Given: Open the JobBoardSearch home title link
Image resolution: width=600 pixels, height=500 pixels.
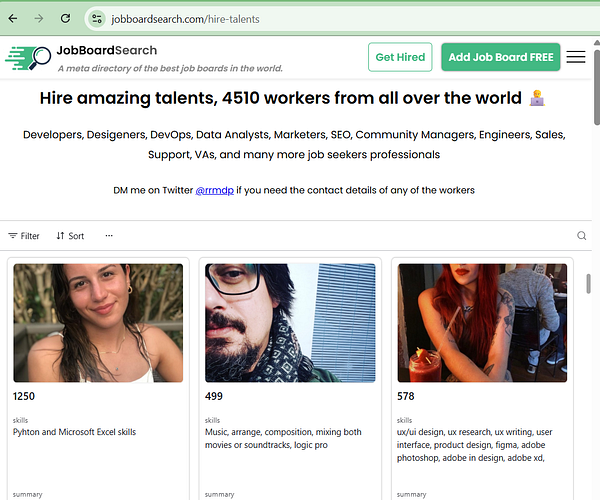Looking at the screenshot, I should pos(107,50).
